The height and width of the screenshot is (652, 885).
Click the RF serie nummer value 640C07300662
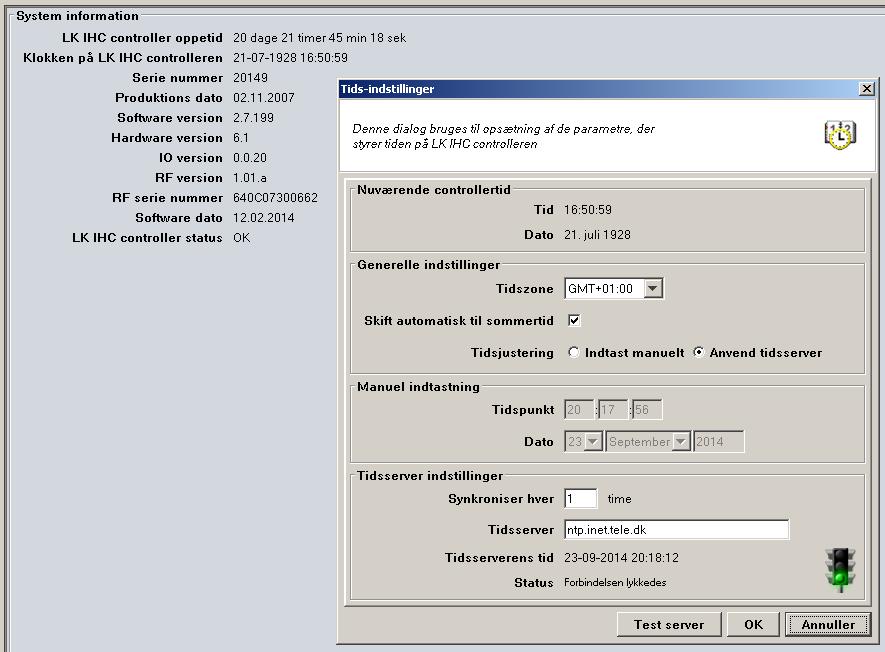(275, 198)
